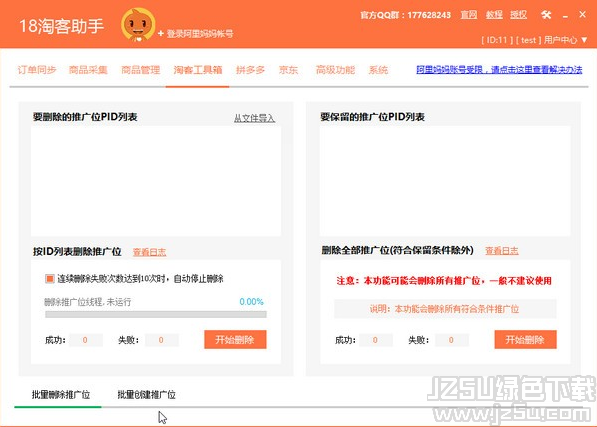
Task: Click the 阿里妈妈账号受限 help link
Action: click(x=499, y=70)
